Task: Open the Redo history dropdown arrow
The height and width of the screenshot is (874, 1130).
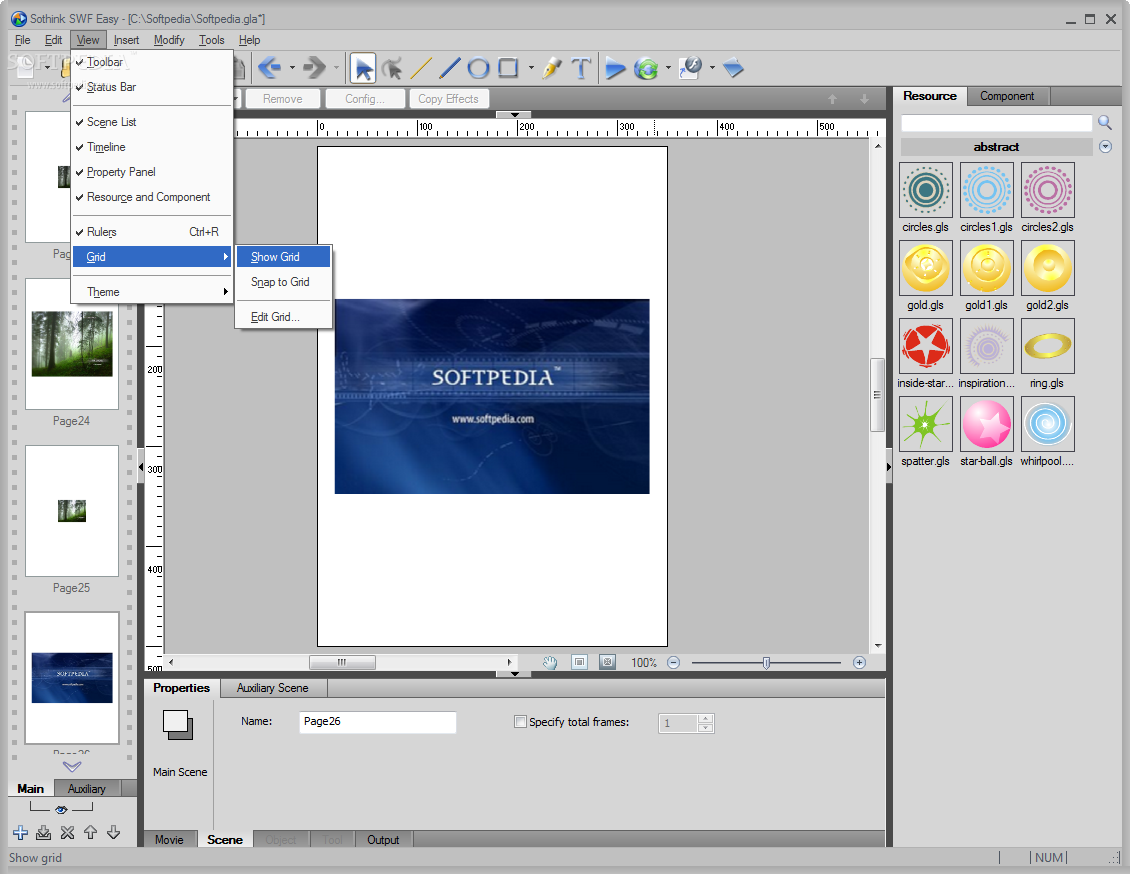Action: [x=336, y=68]
